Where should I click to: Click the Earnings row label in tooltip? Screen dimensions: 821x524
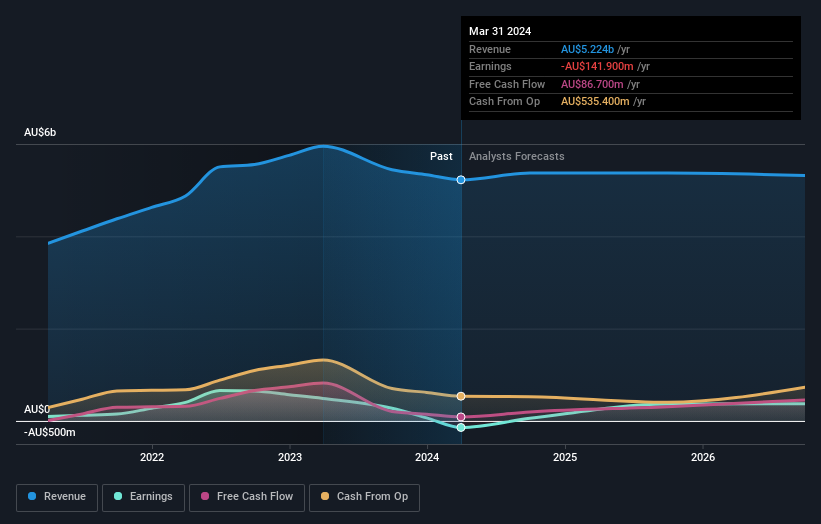[490, 66]
